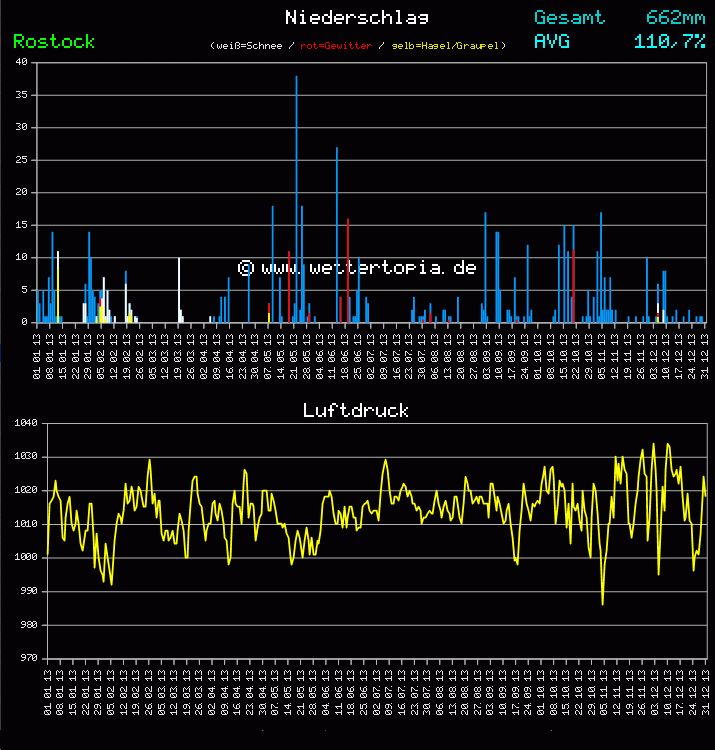Click the red rot=Gewitter legend entry
This screenshot has width=715, height=750.
coord(336,46)
